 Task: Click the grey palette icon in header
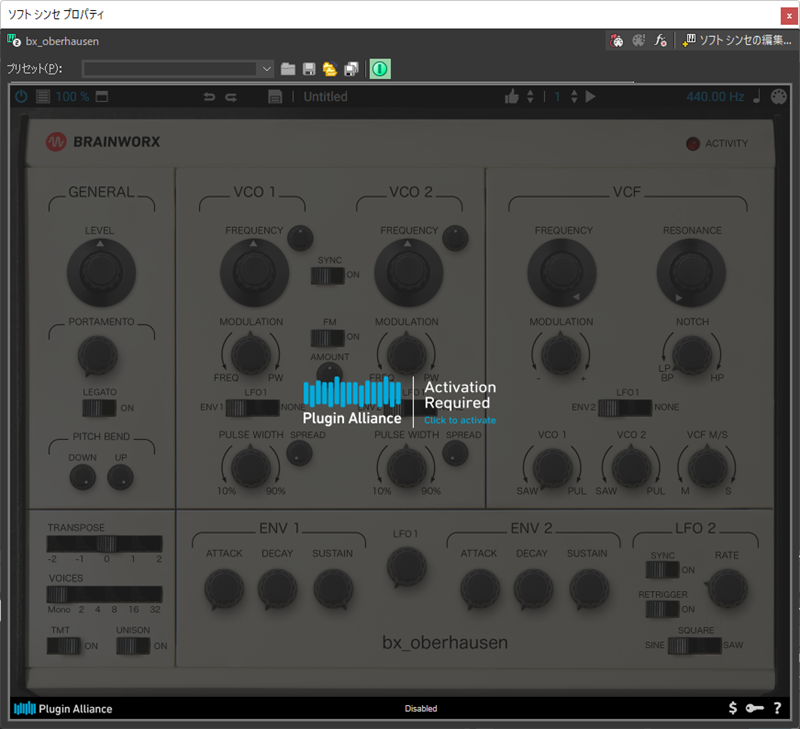[x=638, y=40]
